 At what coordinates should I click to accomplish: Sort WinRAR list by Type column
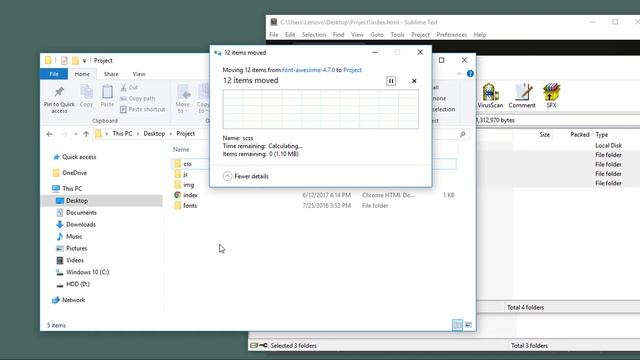point(602,134)
